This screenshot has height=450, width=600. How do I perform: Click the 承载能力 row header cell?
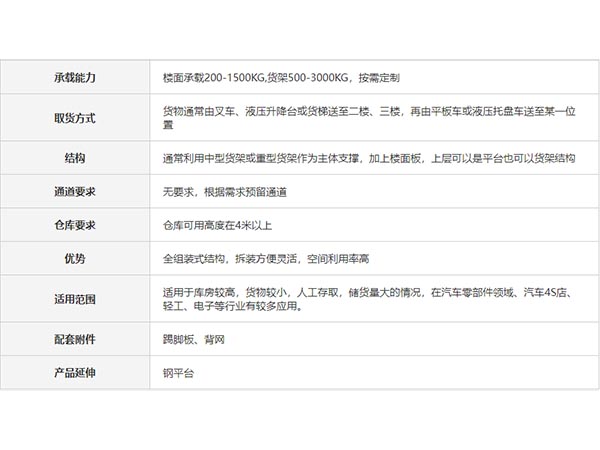(x=75, y=77)
